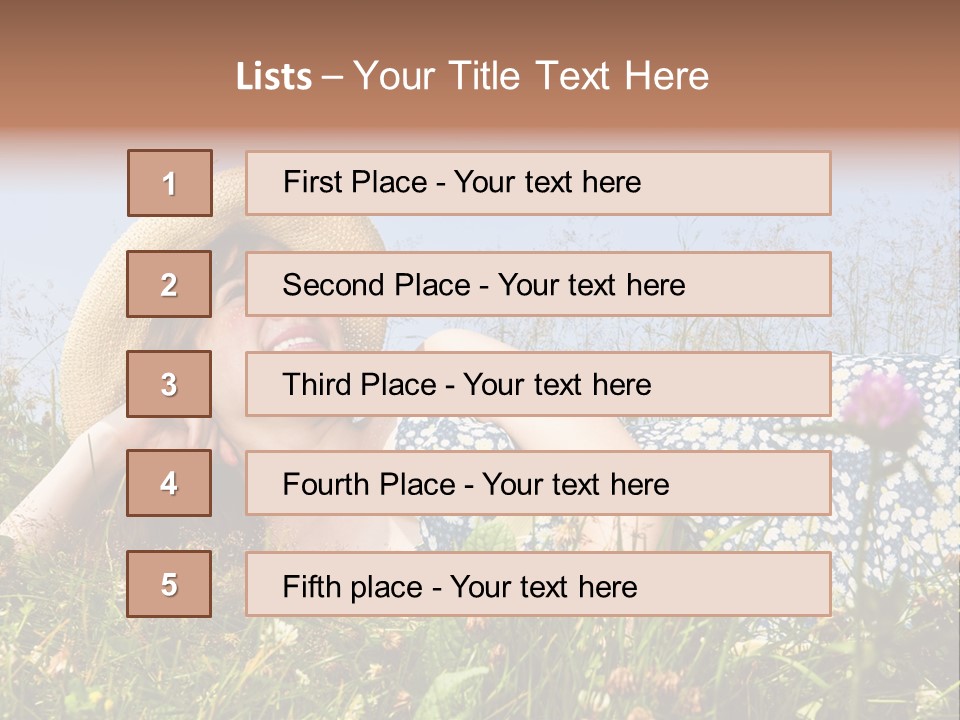Select the Fifth place text box
The image size is (960, 720).
[538, 584]
